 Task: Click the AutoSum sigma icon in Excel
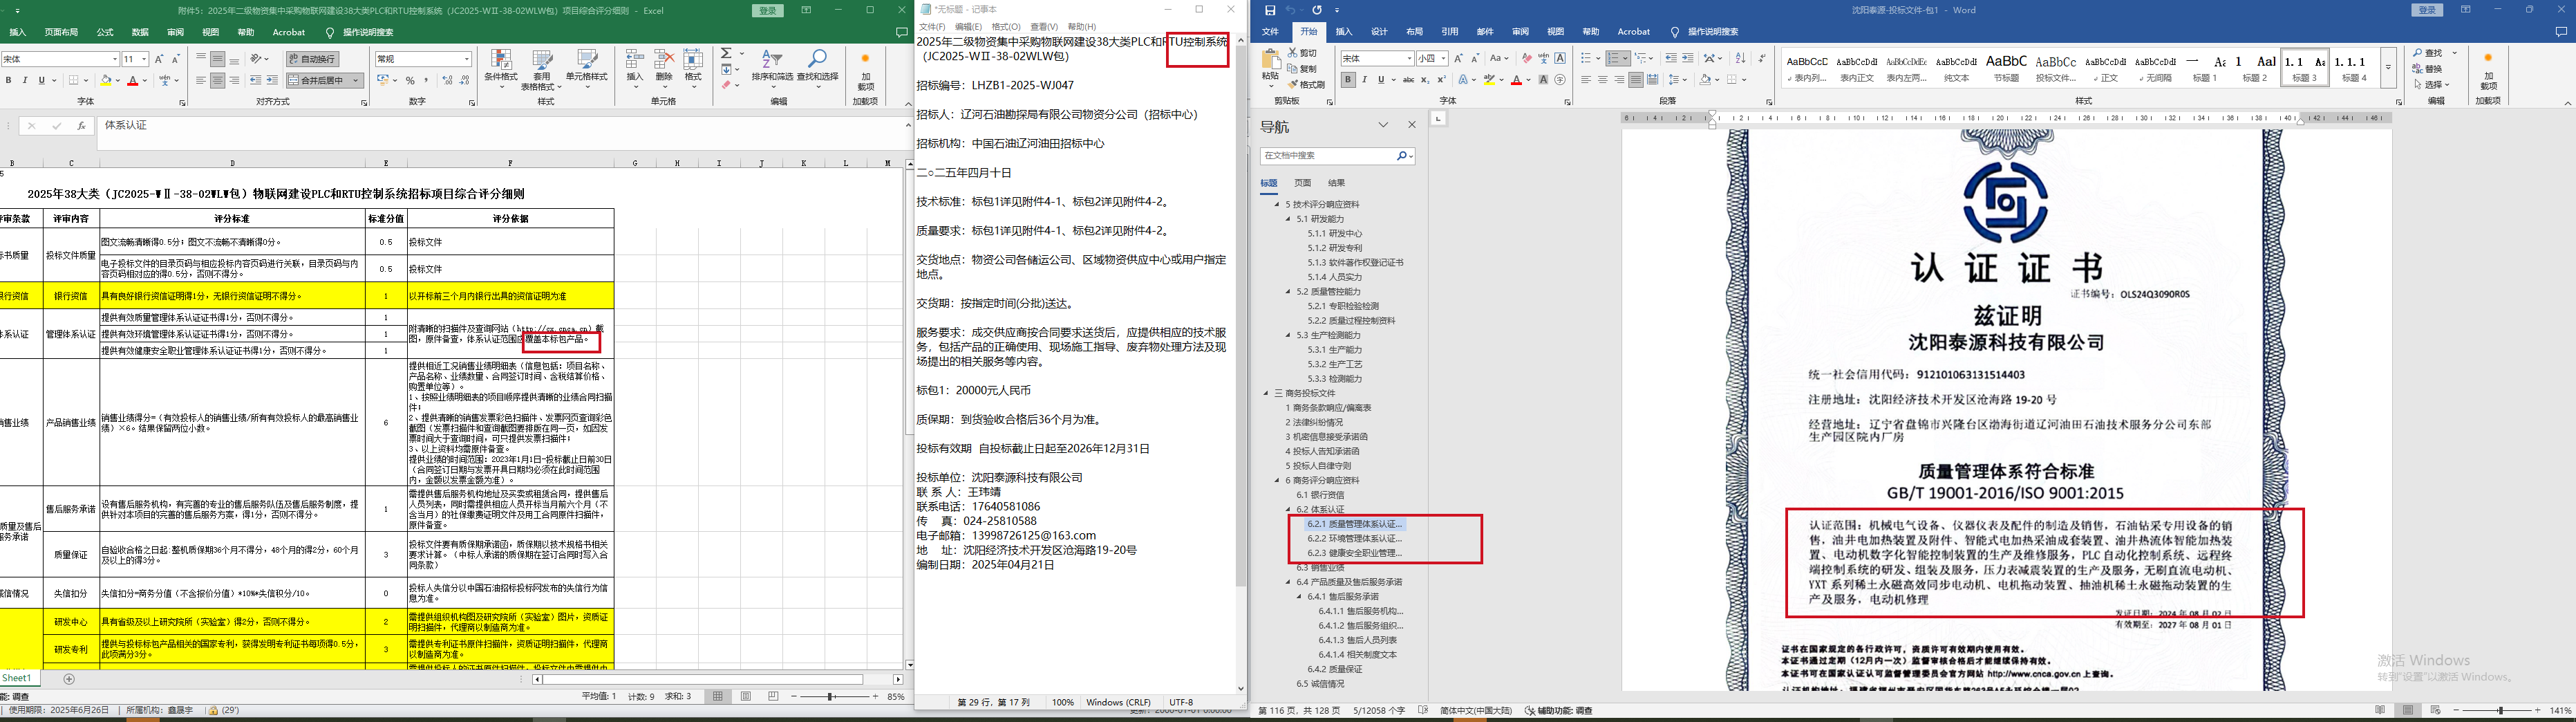pyautogui.click(x=726, y=53)
